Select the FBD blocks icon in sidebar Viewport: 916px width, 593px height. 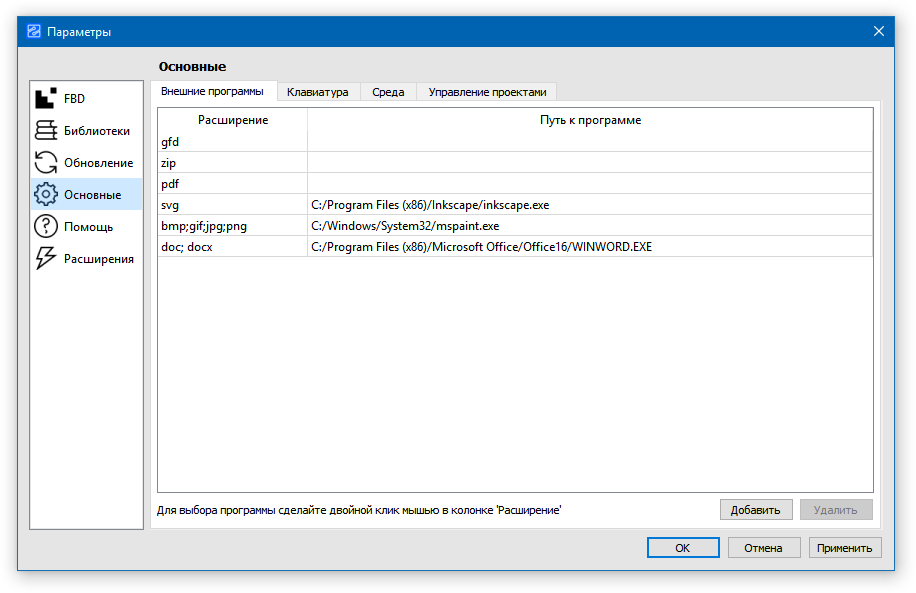[x=46, y=99]
